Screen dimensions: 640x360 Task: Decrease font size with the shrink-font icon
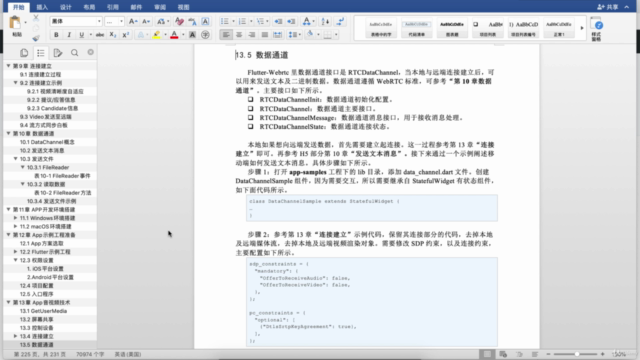click(x=146, y=22)
